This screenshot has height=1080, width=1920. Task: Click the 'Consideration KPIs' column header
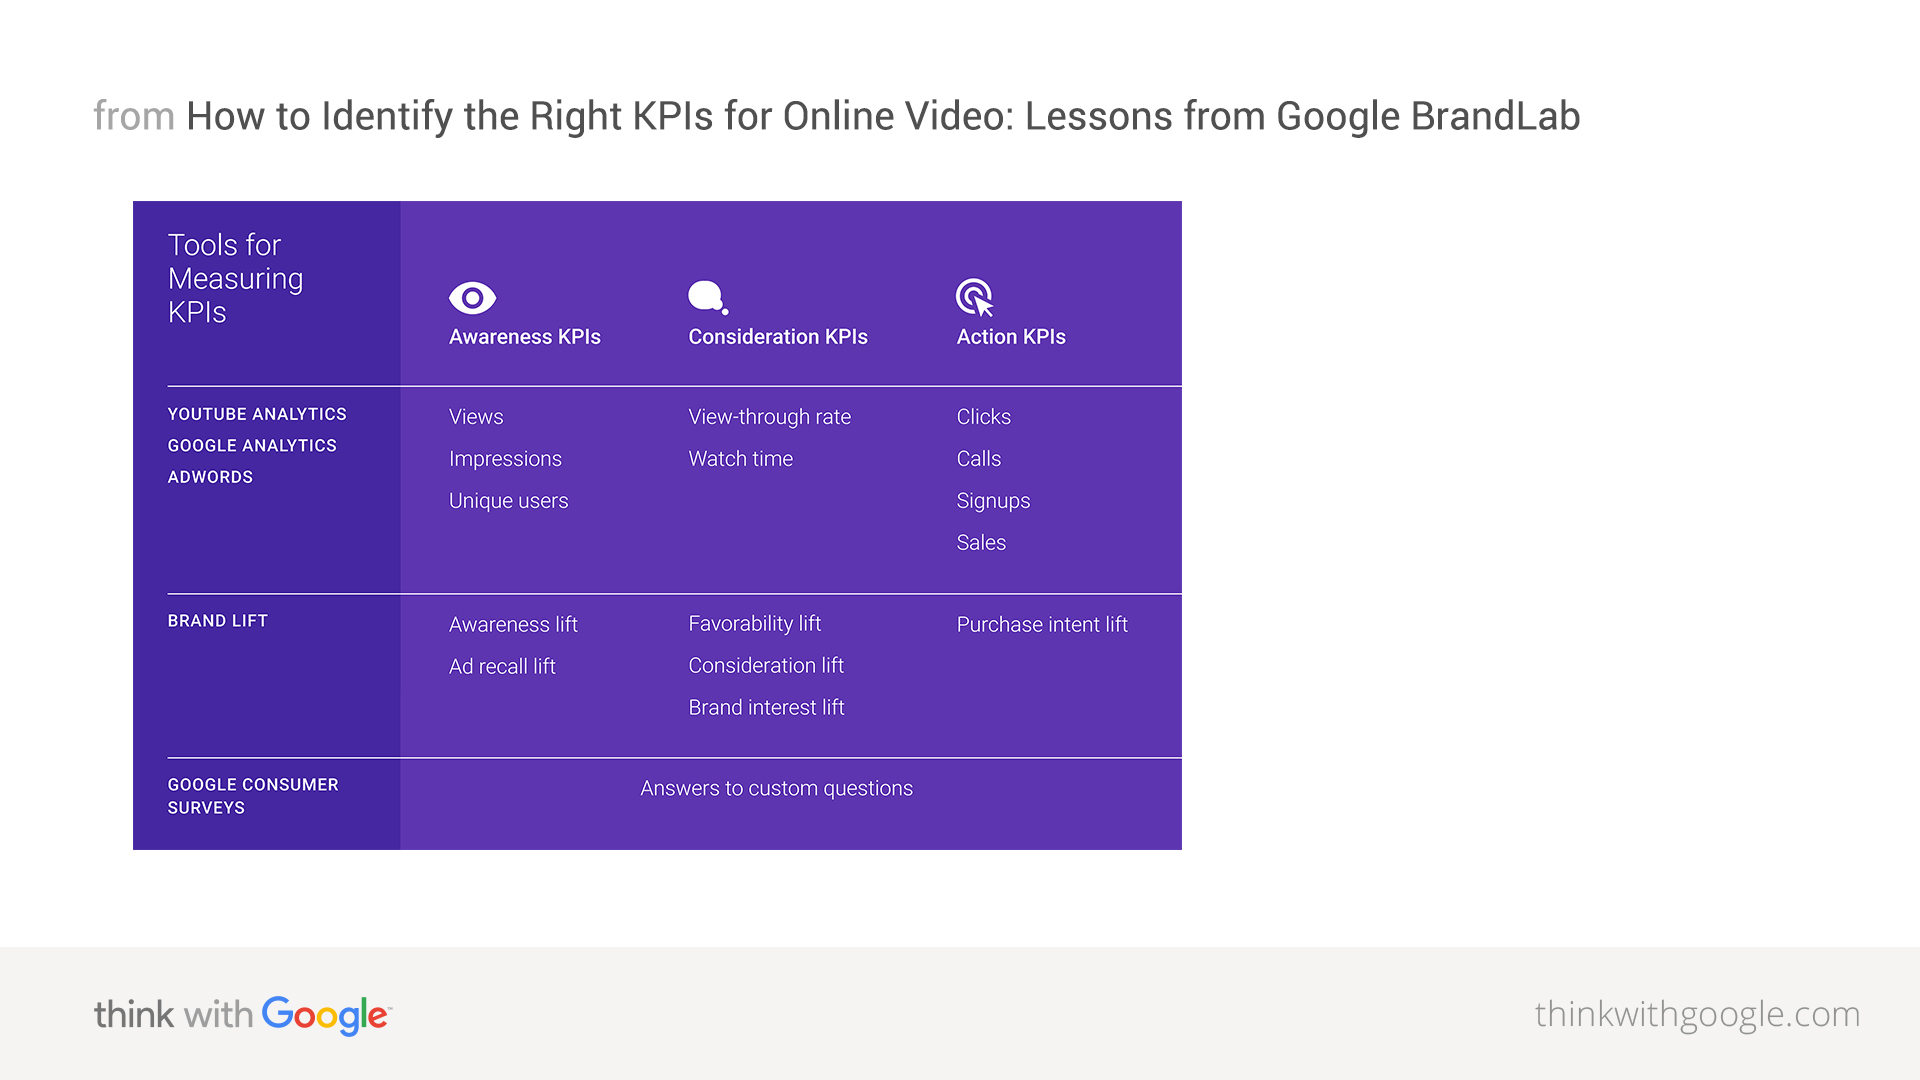pos(778,337)
